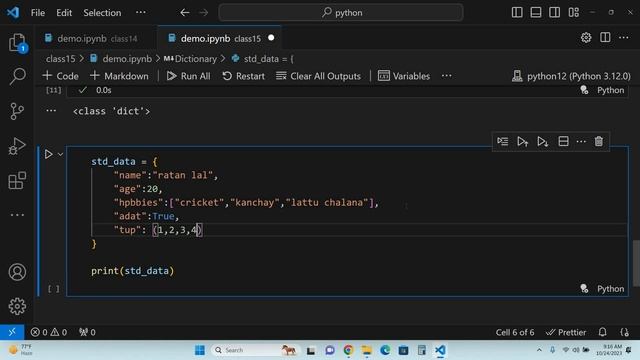
Task: Open the Edit menu
Action: click(x=64, y=13)
